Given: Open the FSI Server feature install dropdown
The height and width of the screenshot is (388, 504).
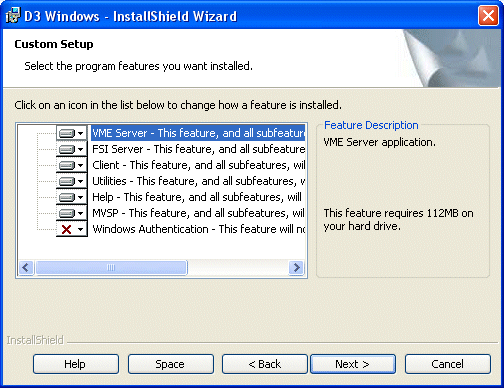Looking at the screenshot, I should click(72, 149).
